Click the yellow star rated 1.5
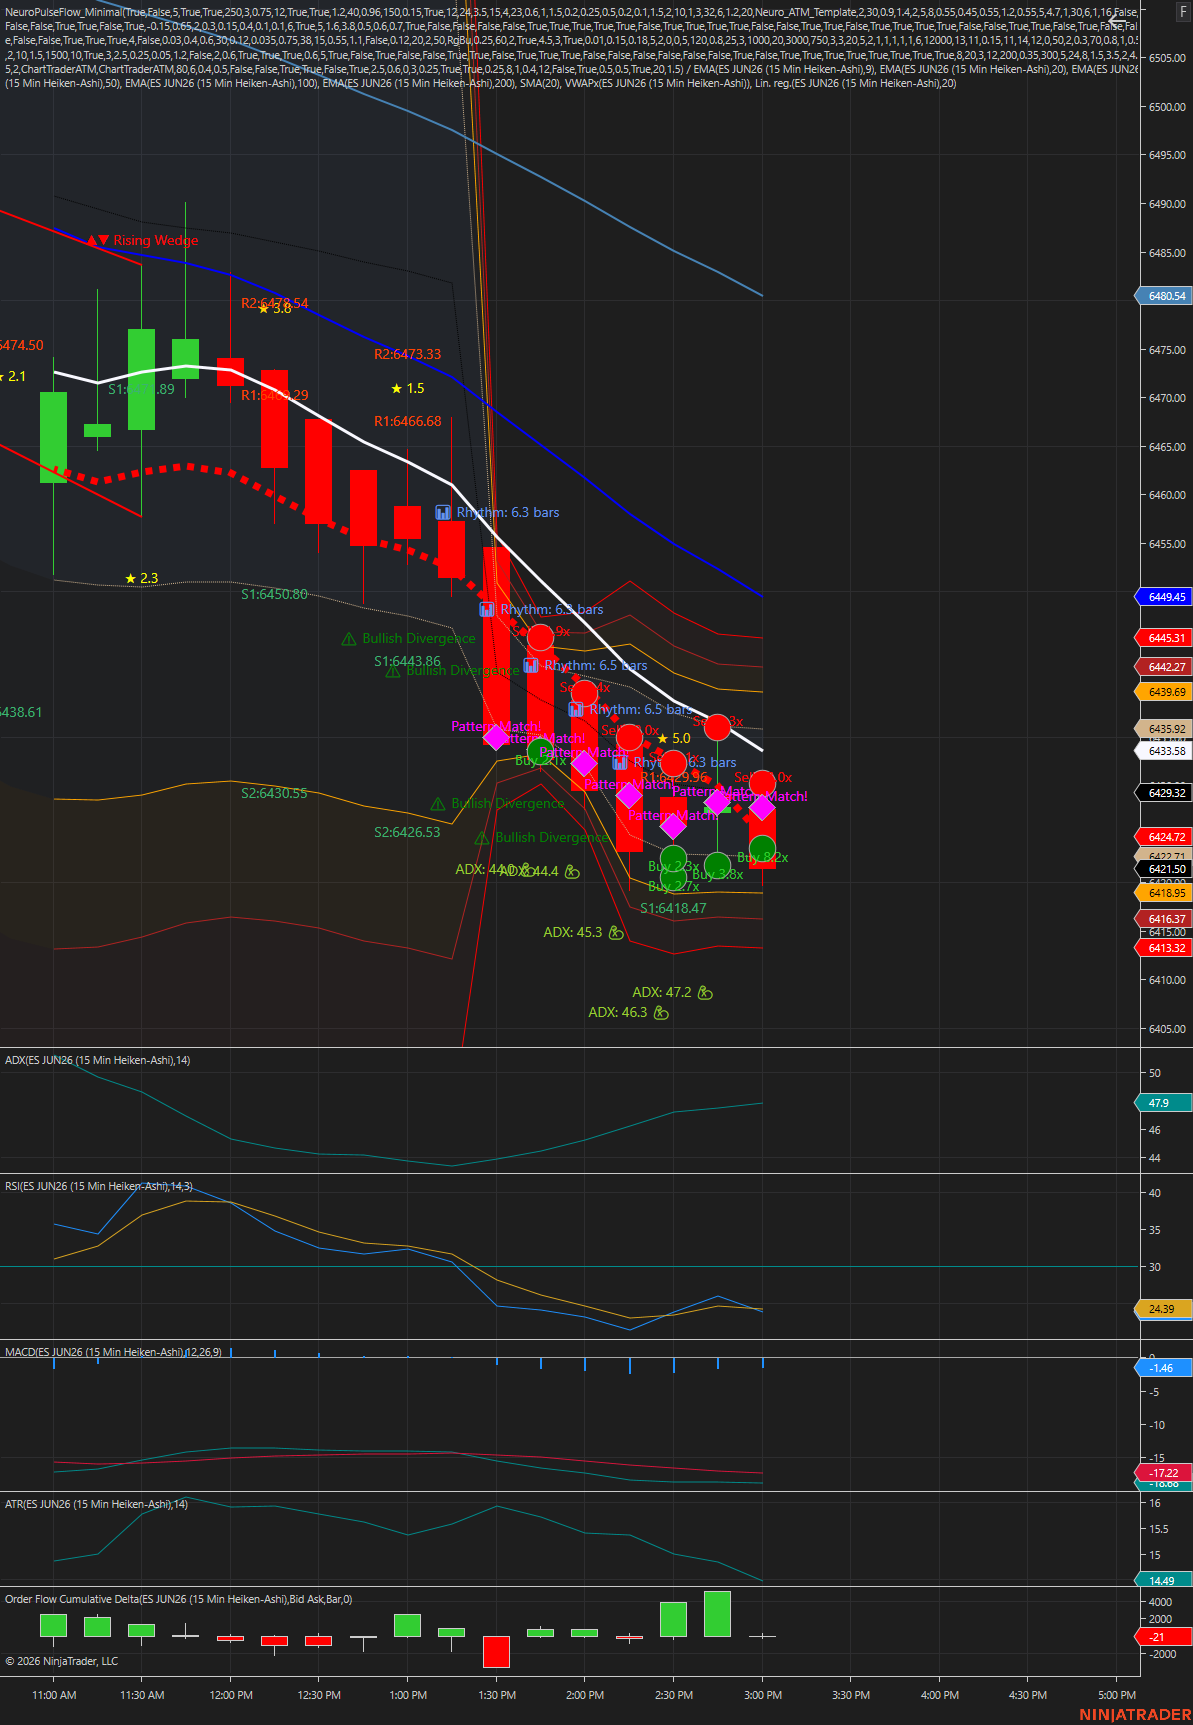The width and height of the screenshot is (1193, 1725). (x=396, y=388)
